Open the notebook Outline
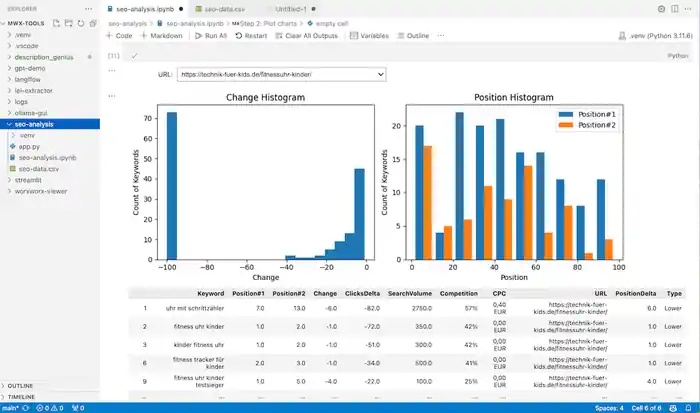Image resolution: width=700 pixels, height=413 pixels. pos(413,36)
